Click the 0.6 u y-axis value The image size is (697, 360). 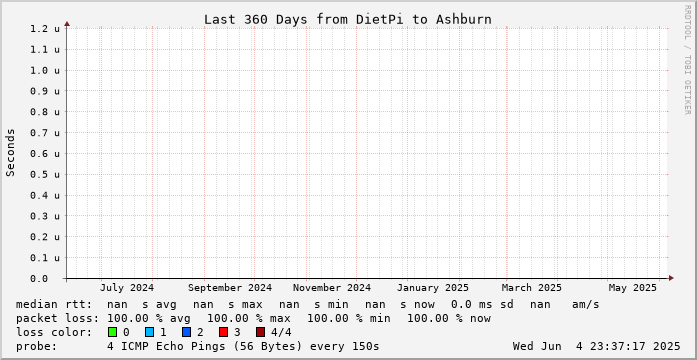click(45, 154)
